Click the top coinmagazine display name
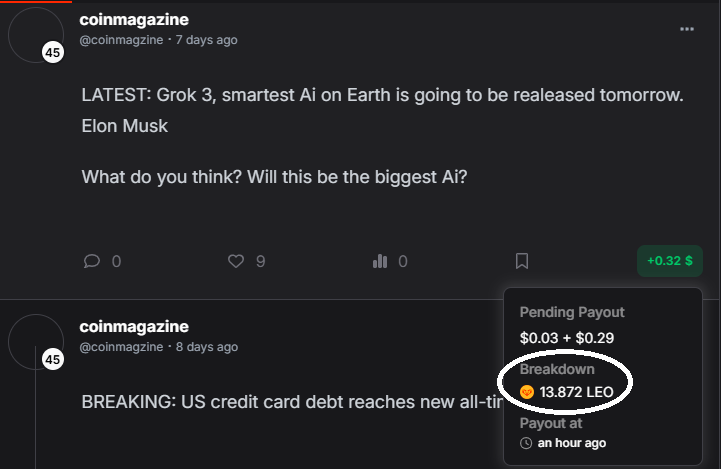Viewport: 721px width, 469px height. pyautogui.click(x=134, y=20)
